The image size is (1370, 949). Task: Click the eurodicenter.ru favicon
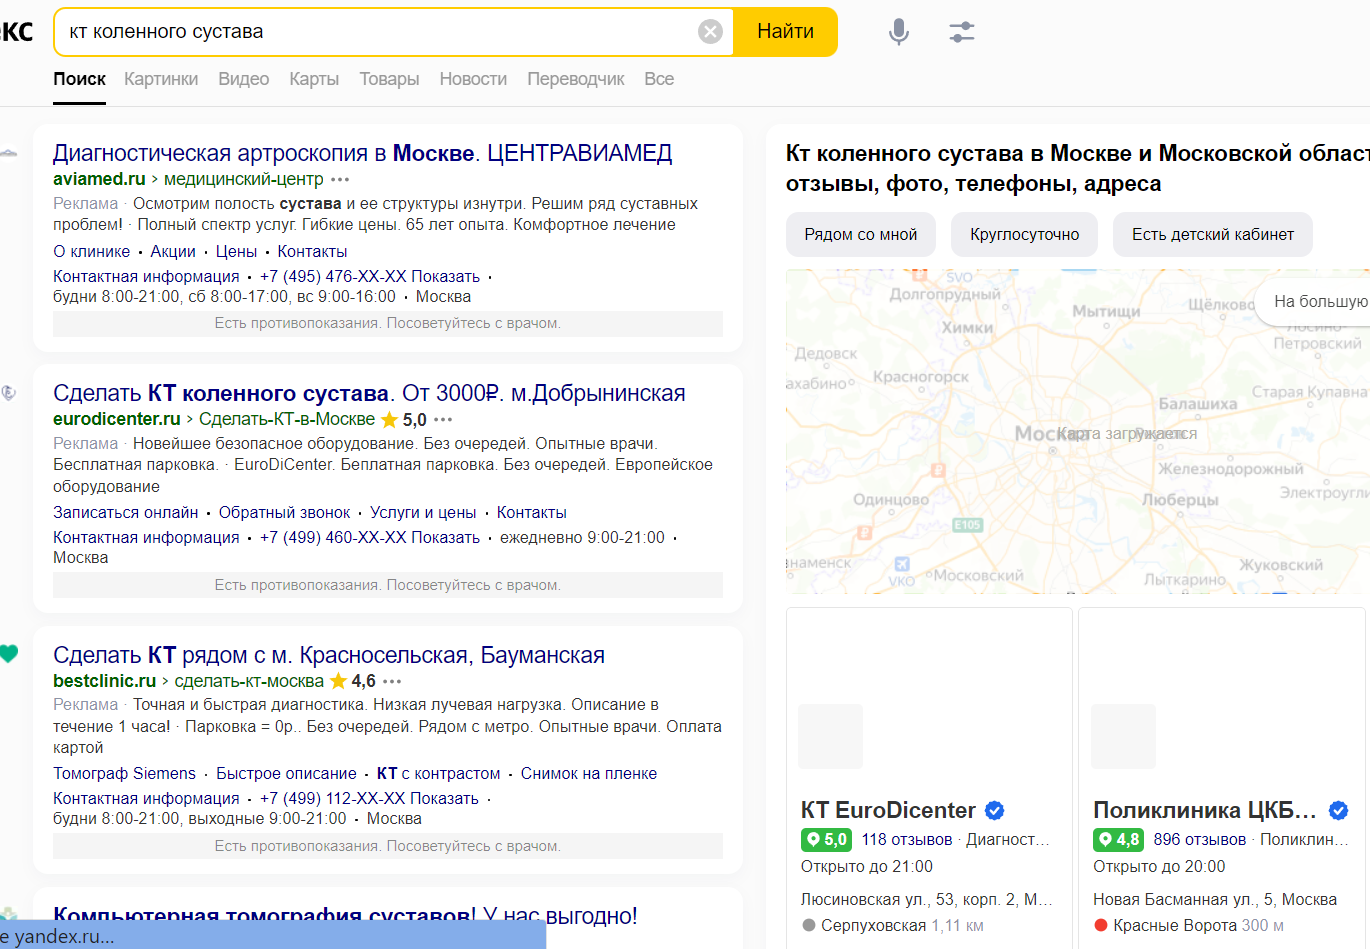pos(8,393)
